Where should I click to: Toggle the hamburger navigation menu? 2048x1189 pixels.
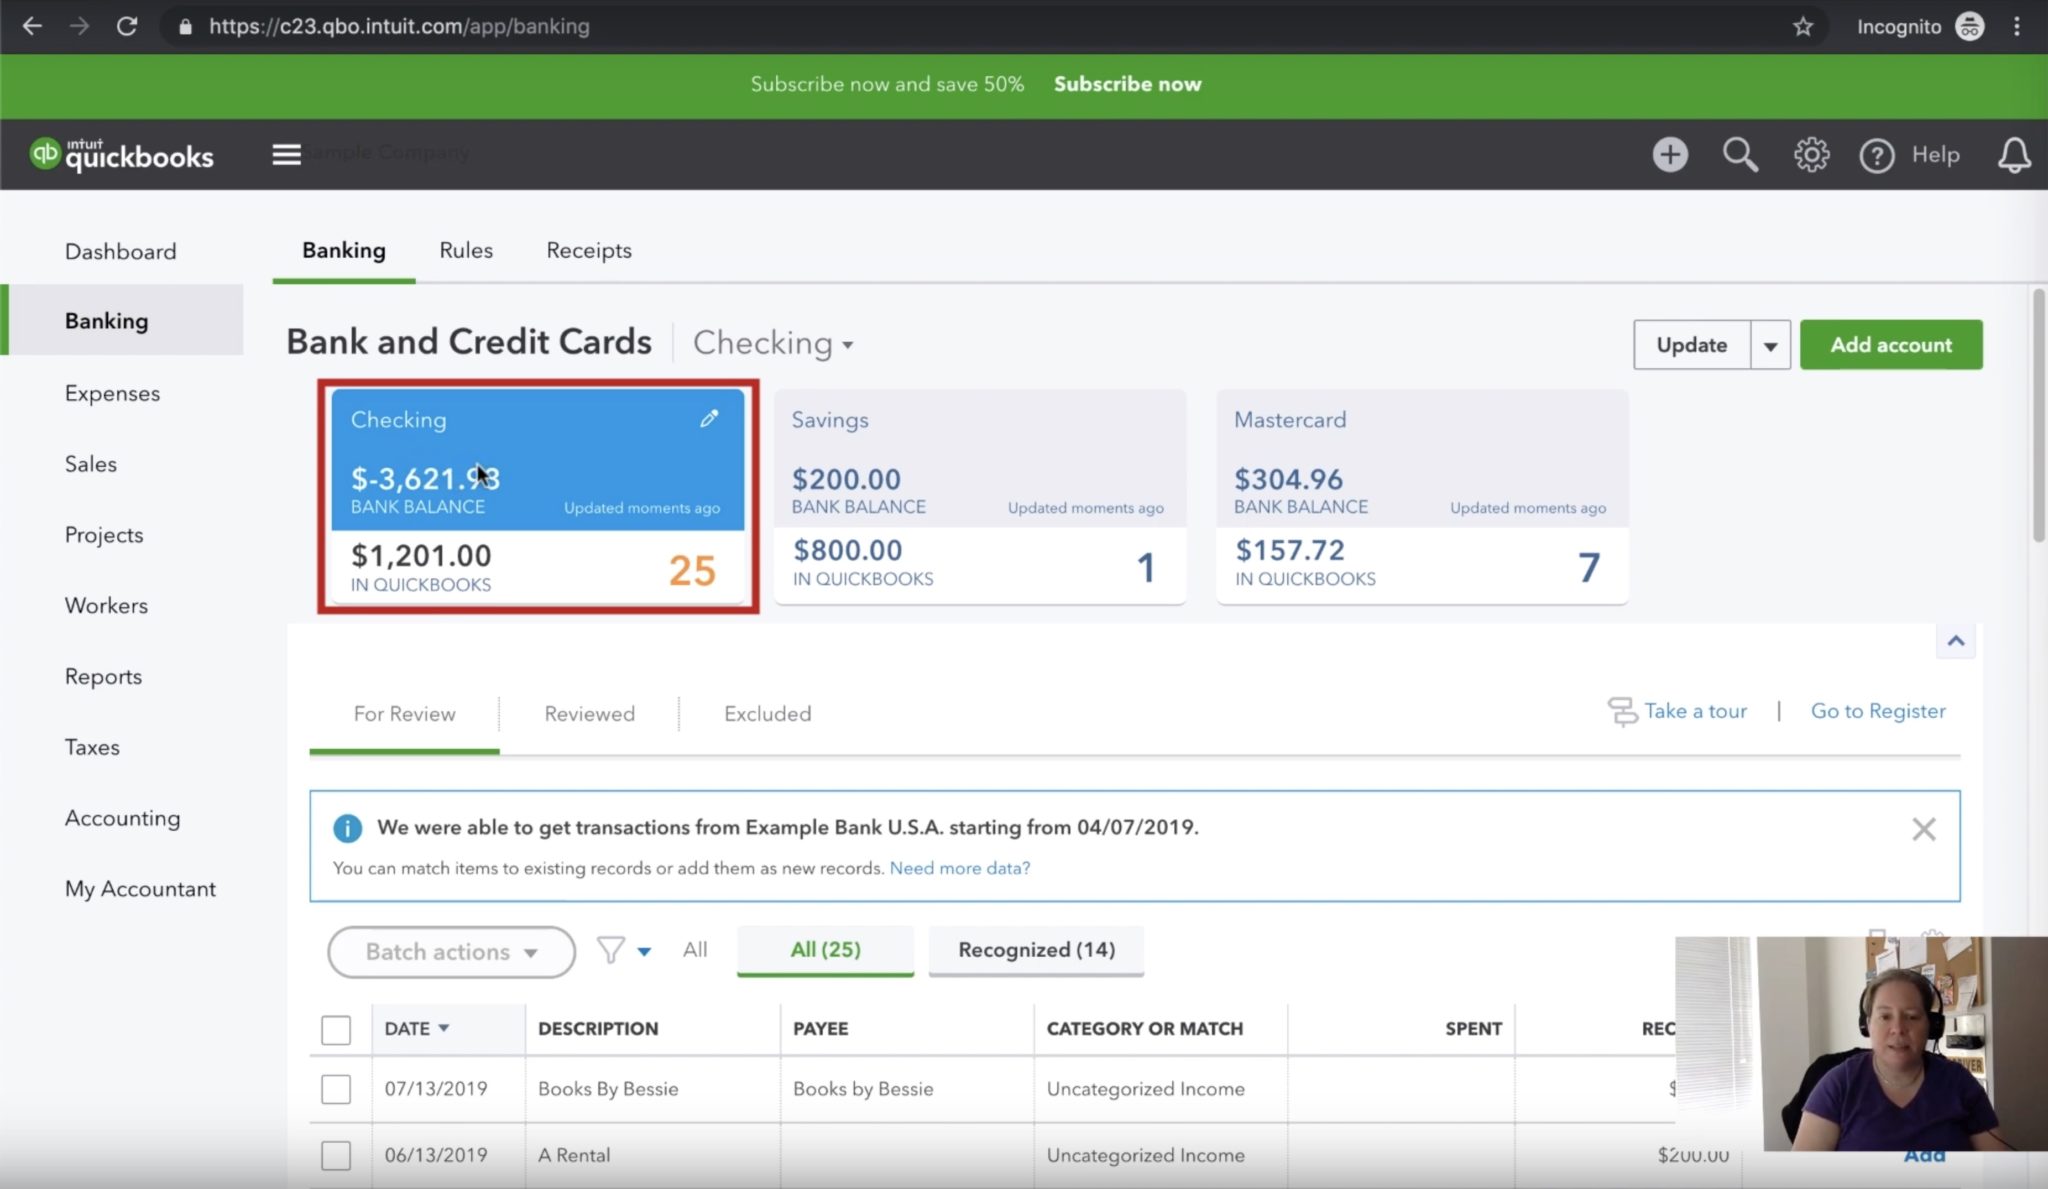(286, 154)
